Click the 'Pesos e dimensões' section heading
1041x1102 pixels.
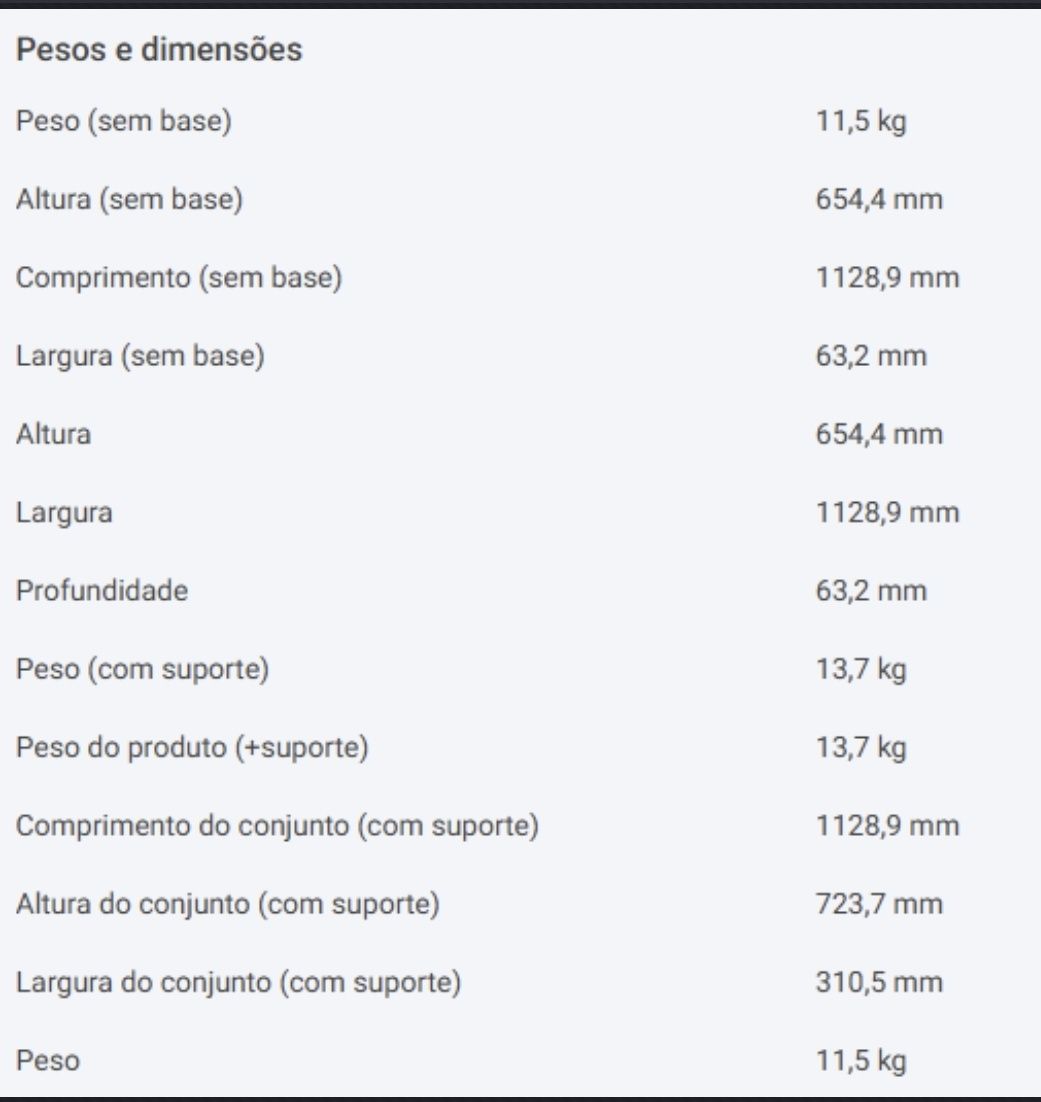tap(159, 50)
